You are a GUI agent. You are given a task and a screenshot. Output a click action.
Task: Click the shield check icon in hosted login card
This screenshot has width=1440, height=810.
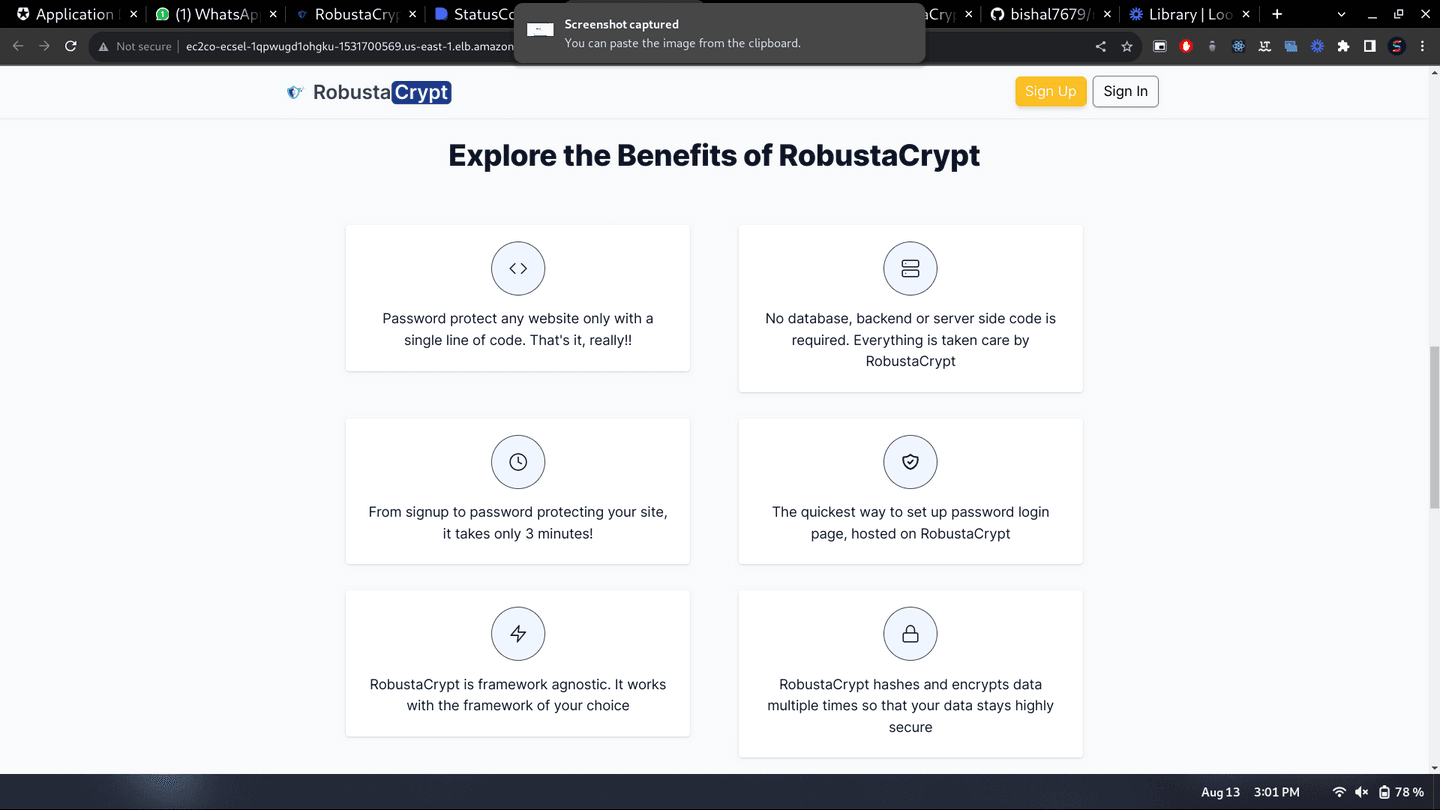(x=910, y=462)
